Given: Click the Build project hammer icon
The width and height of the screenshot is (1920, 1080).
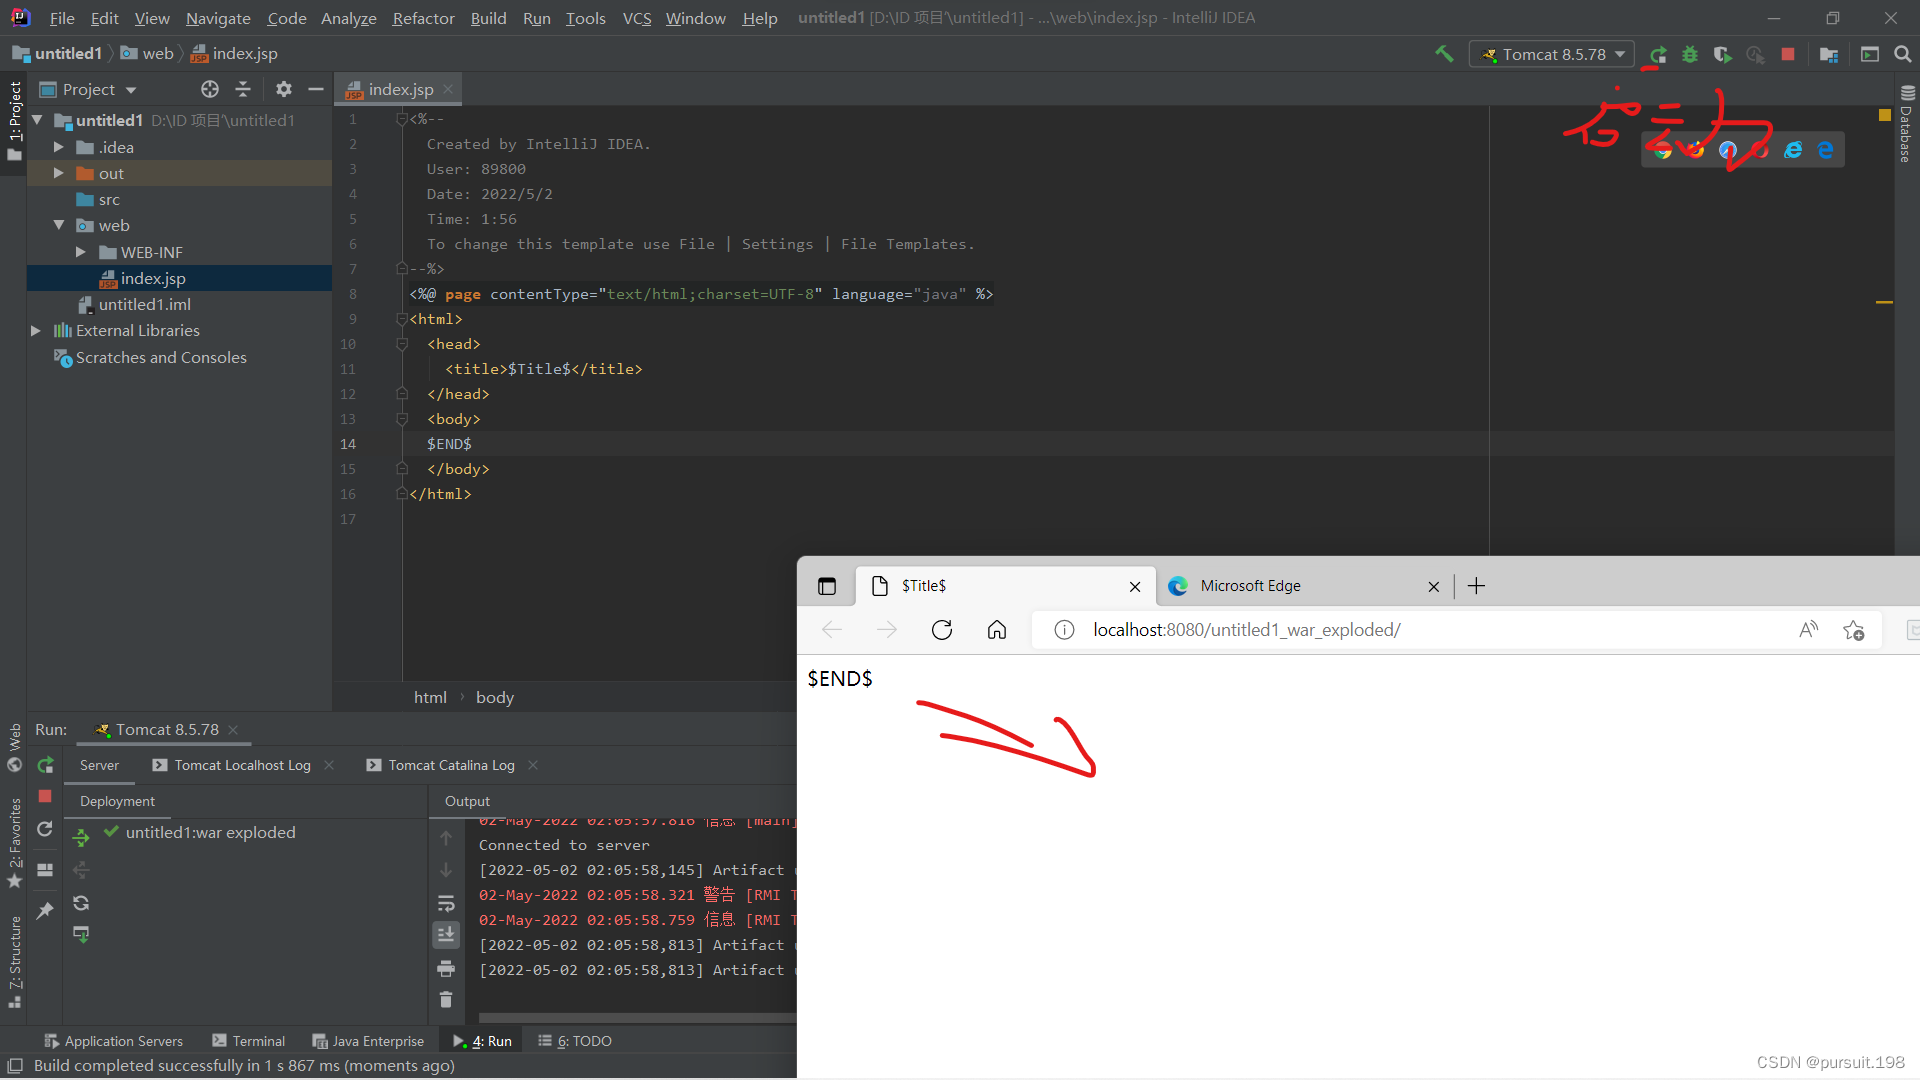Looking at the screenshot, I should (x=1444, y=54).
